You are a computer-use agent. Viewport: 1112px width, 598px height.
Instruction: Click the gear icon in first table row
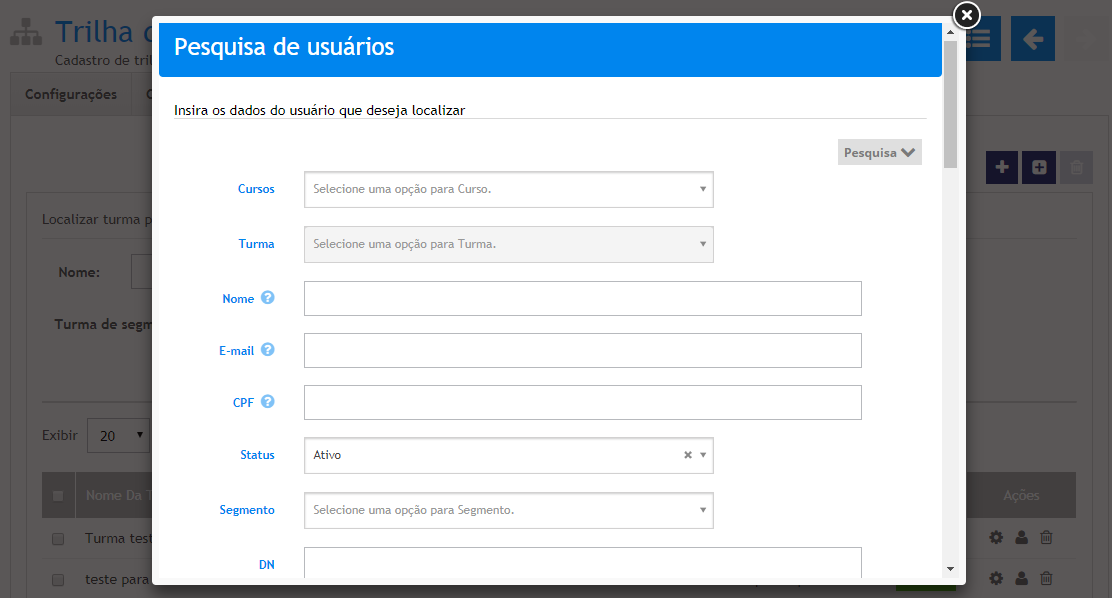click(996, 538)
